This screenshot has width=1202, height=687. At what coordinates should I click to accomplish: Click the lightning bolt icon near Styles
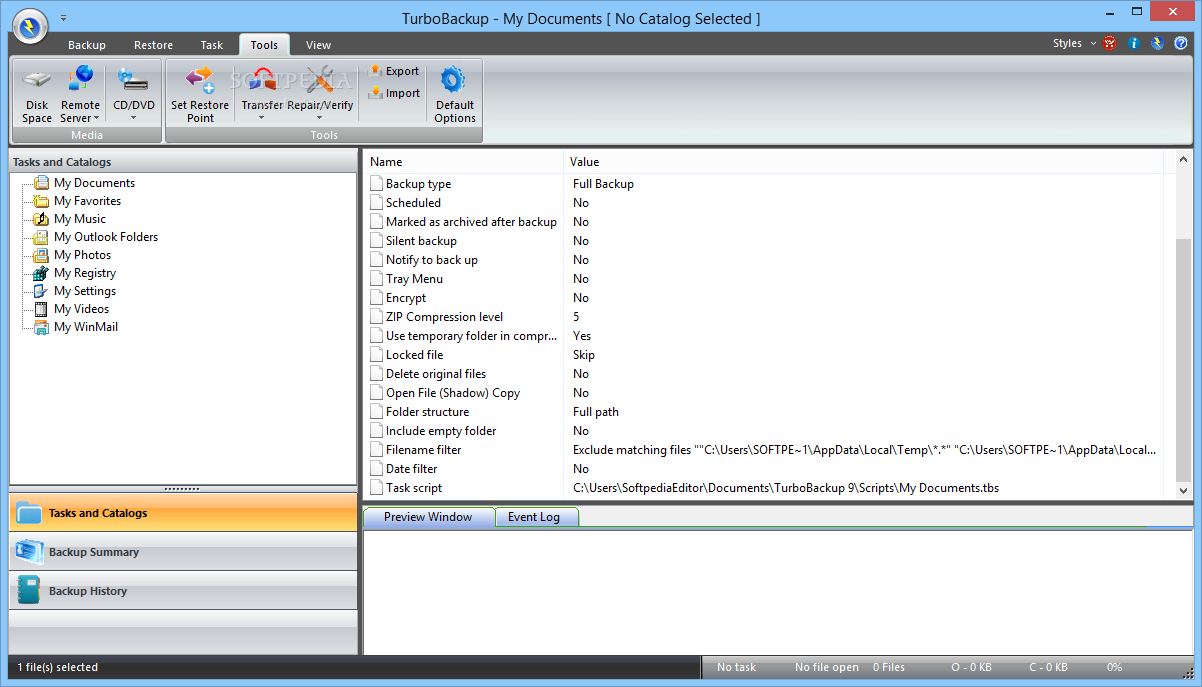tap(1157, 43)
